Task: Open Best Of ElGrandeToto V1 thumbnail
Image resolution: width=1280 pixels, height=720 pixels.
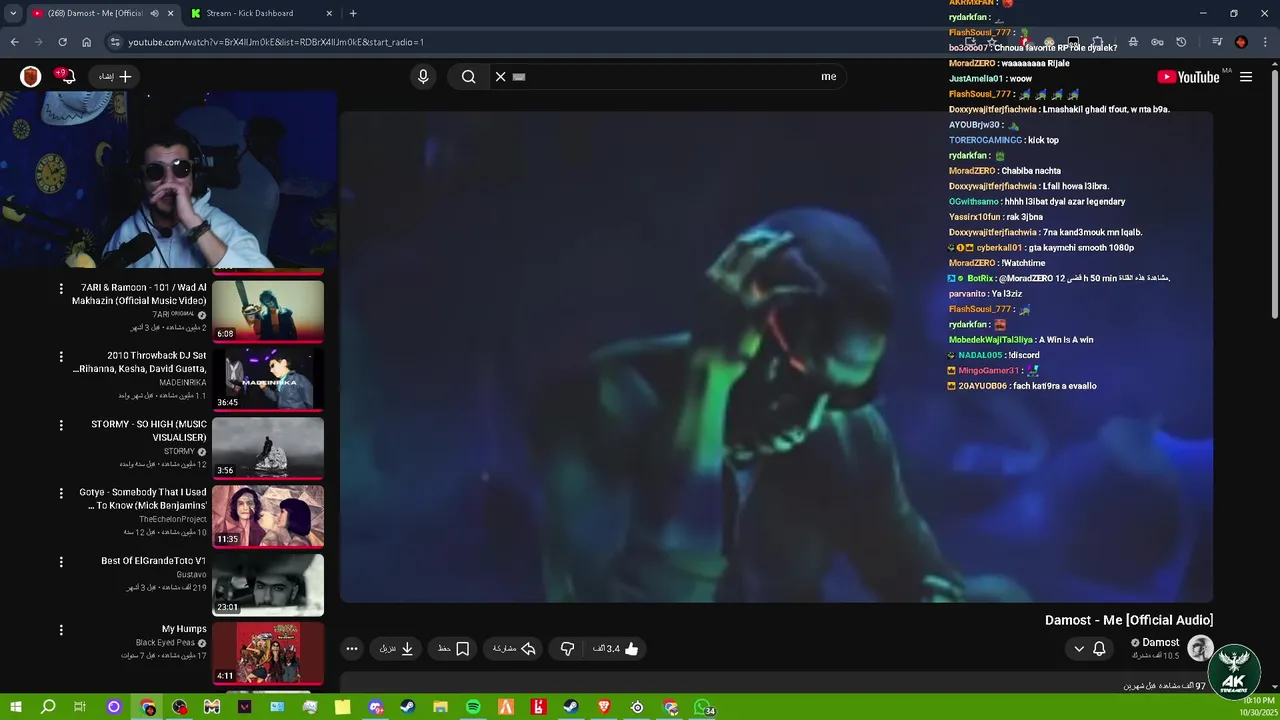Action: tap(268, 584)
